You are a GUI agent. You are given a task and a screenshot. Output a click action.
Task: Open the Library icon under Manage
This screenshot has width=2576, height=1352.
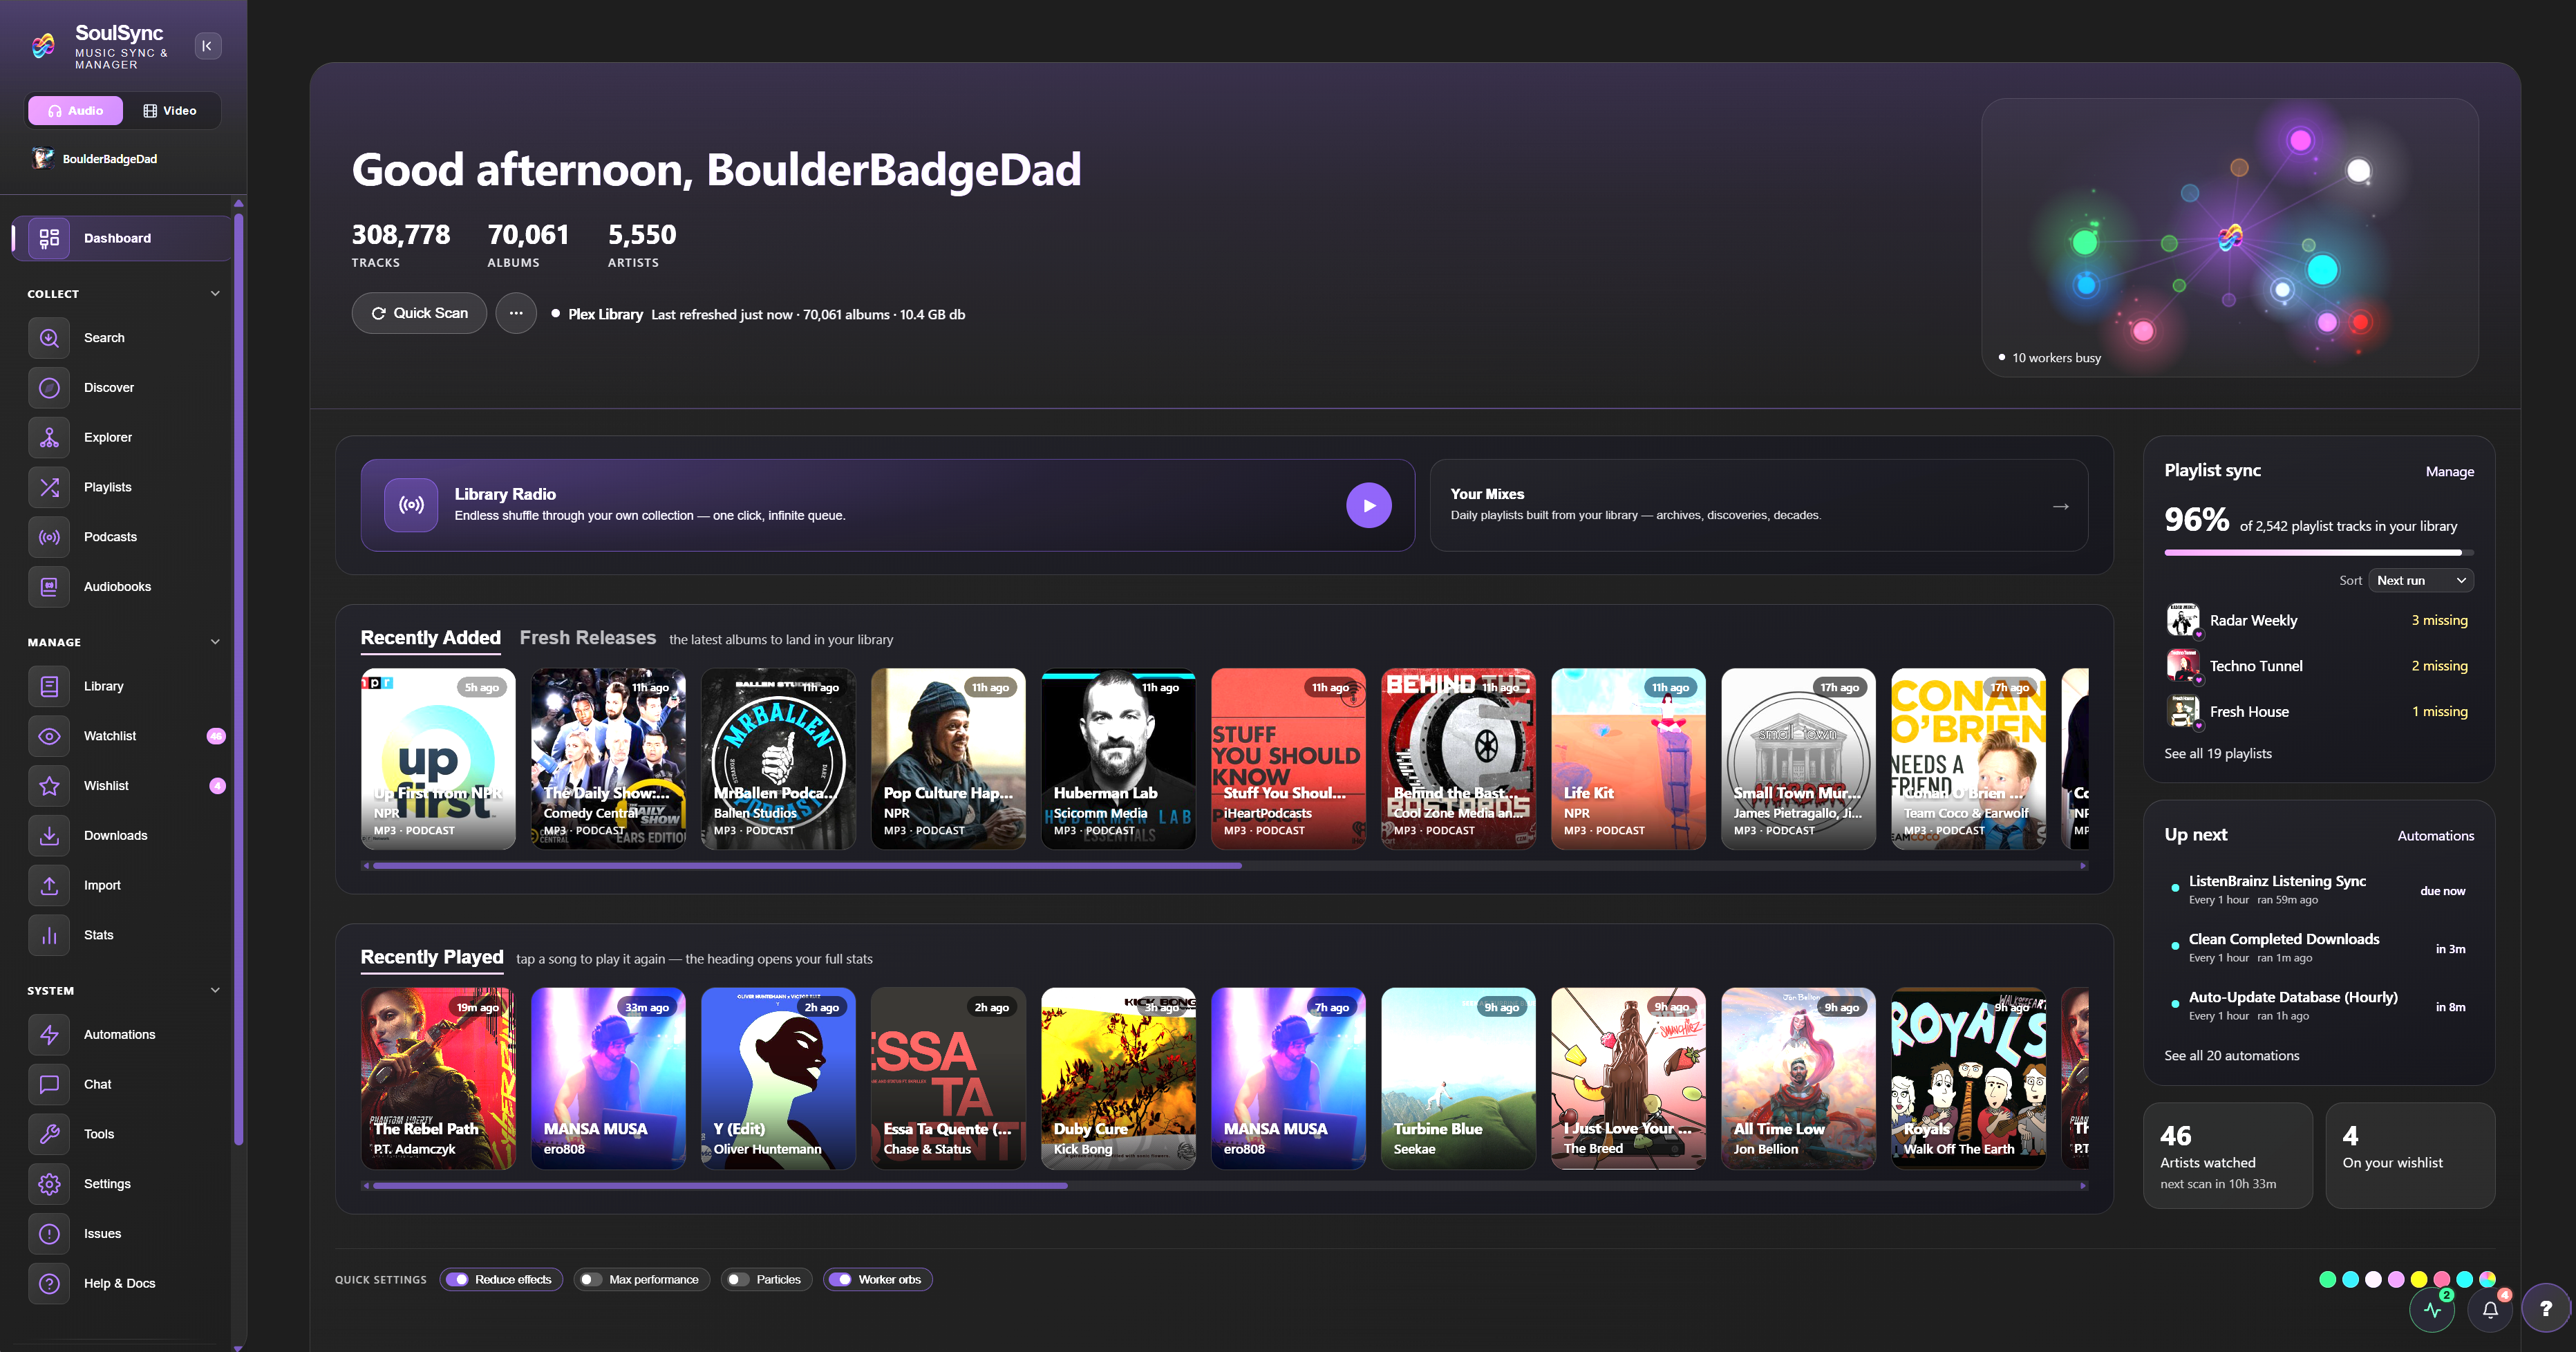49,686
